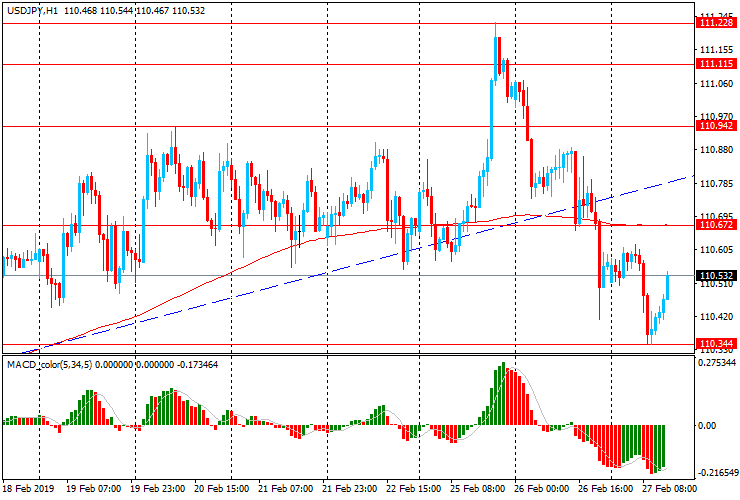Click the 111.115 red price label
The height and width of the screenshot is (500, 740).
(x=717, y=64)
